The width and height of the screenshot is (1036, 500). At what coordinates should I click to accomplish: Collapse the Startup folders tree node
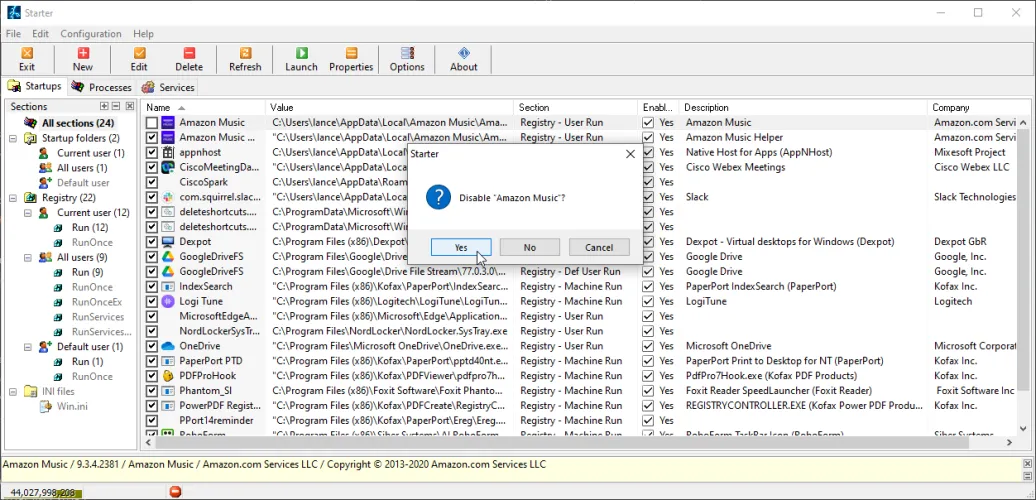(x=12, y=138)
